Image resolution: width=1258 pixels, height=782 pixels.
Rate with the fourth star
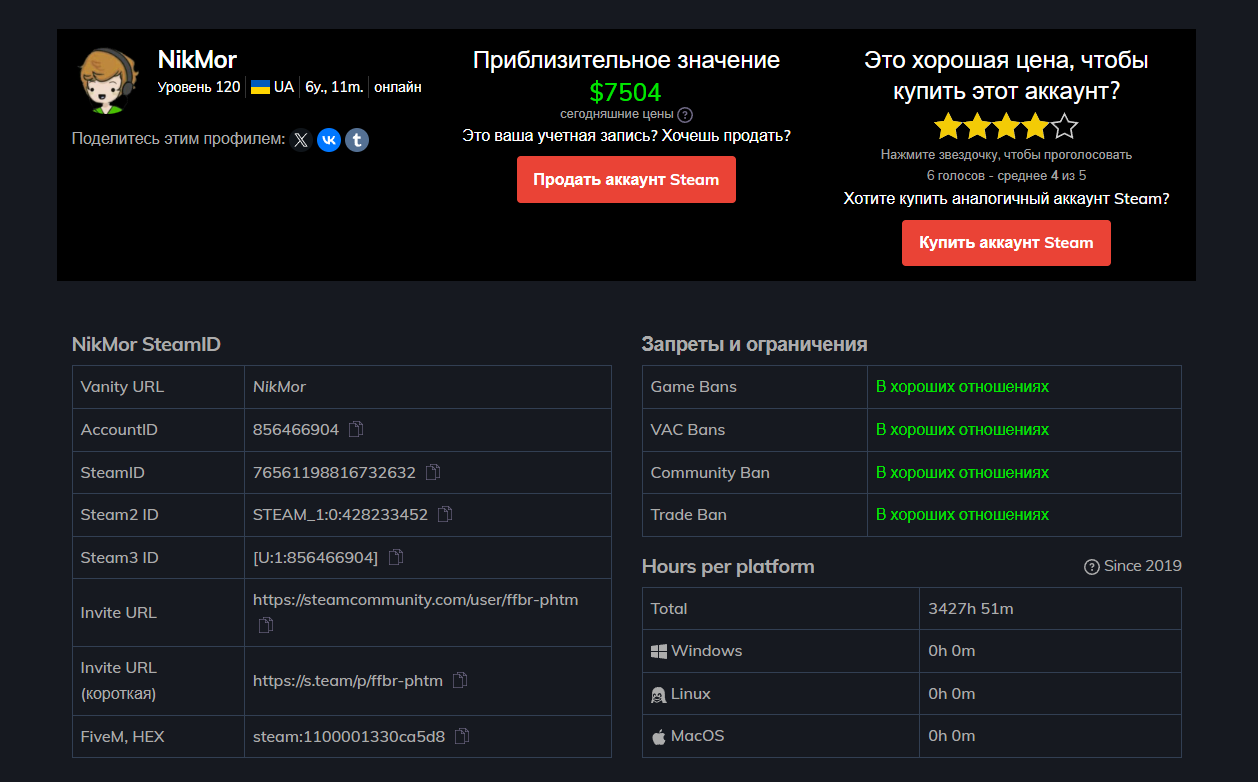(1035, 126)
